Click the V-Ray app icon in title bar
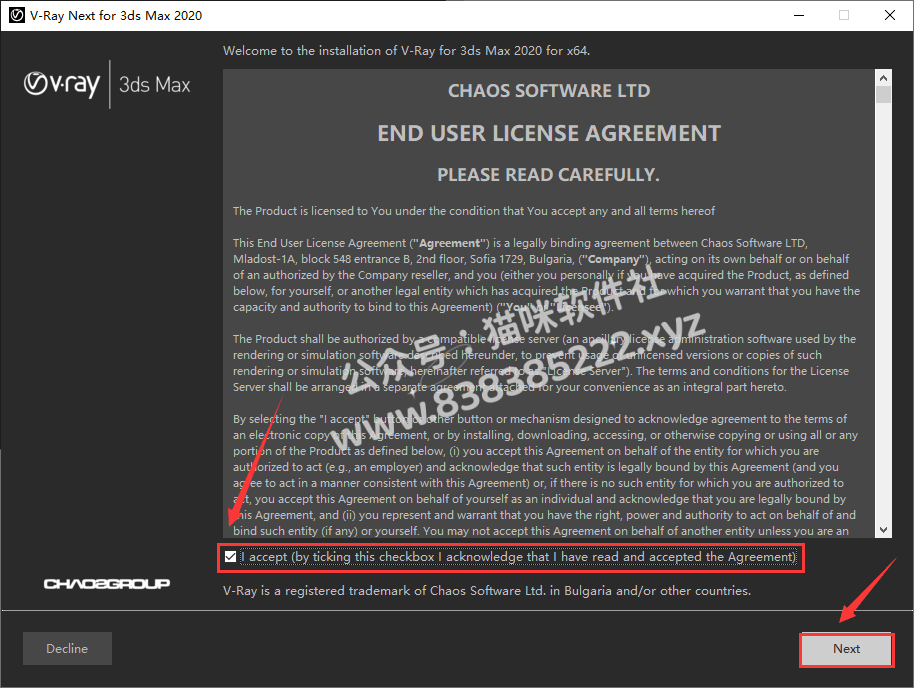 (x=16, y=15)
